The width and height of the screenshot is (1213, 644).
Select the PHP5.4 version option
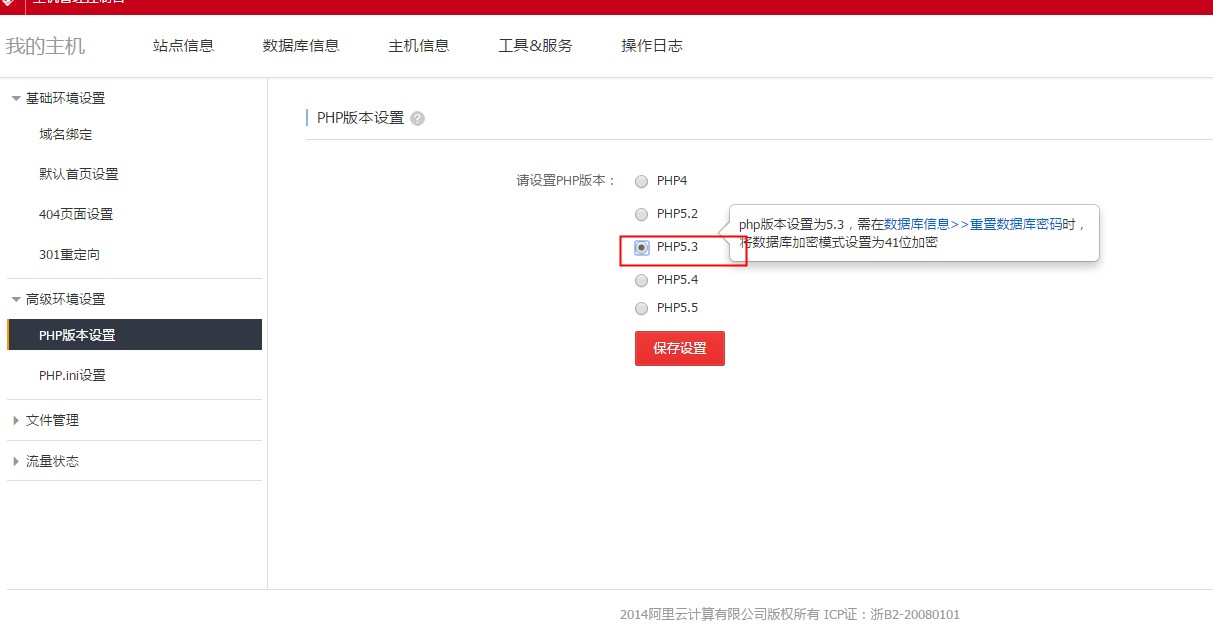coord(642,280)
